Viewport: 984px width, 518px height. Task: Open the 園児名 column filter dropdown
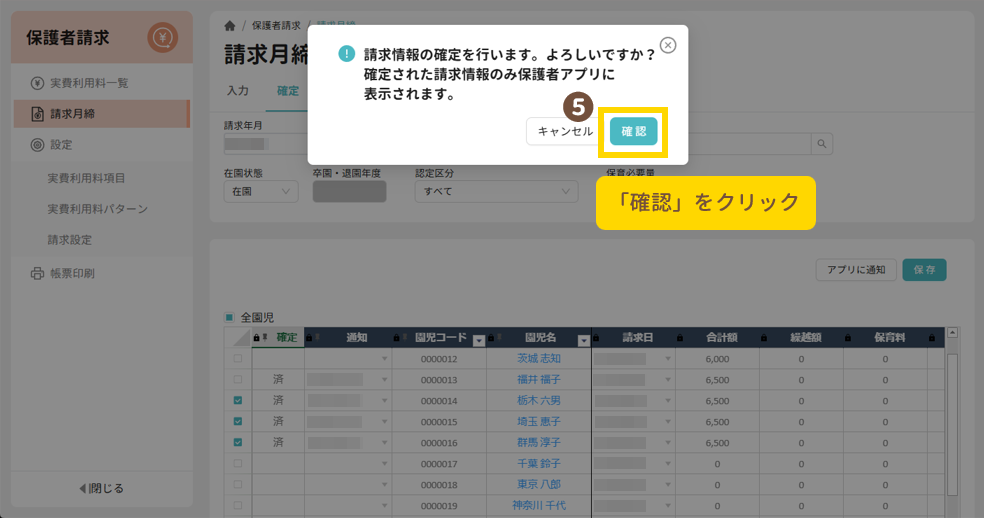(581, 339)
